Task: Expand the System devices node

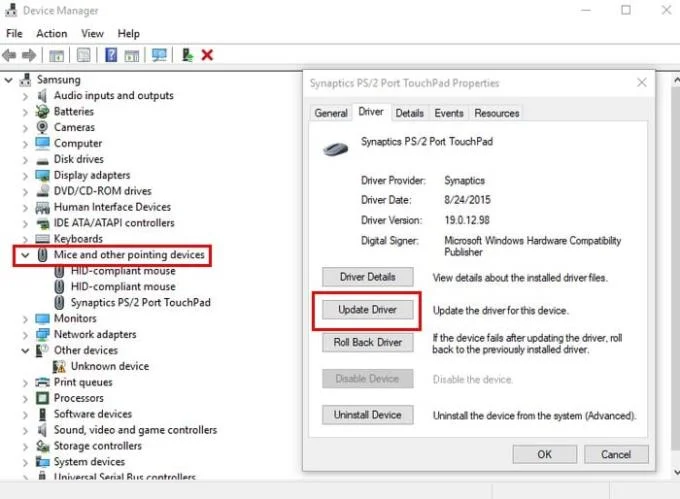Action: [25, 462]
